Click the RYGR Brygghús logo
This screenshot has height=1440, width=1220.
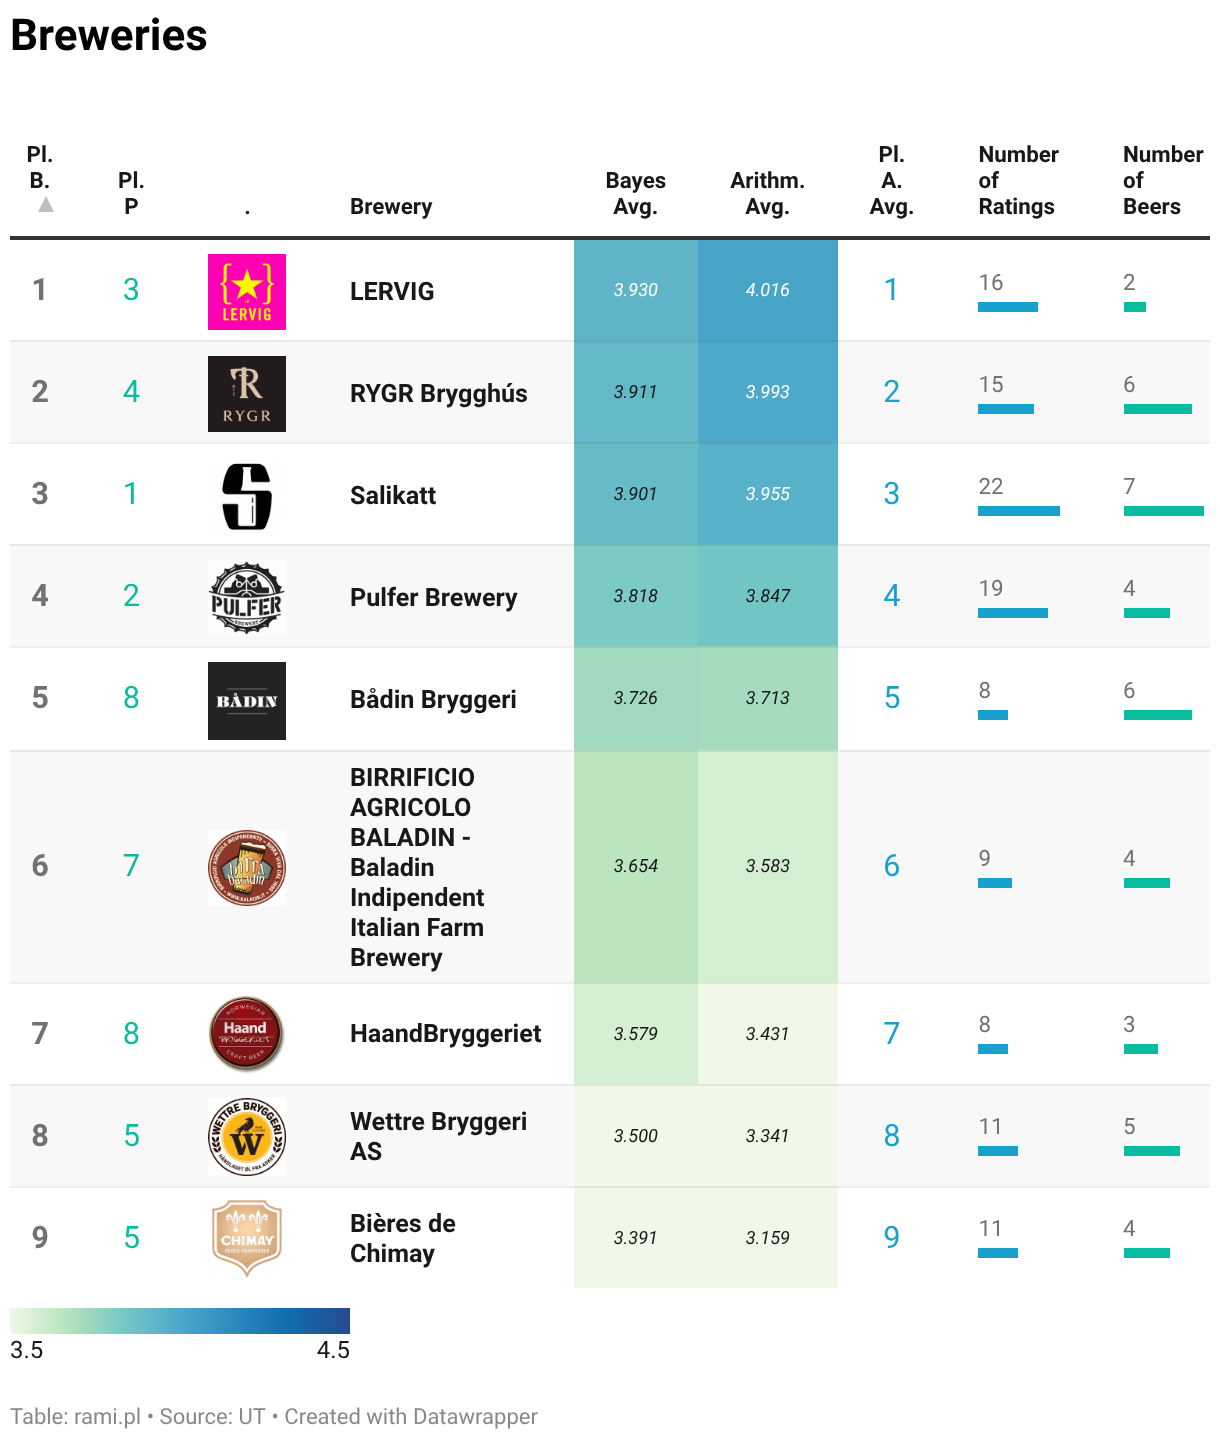coord(247,394)
